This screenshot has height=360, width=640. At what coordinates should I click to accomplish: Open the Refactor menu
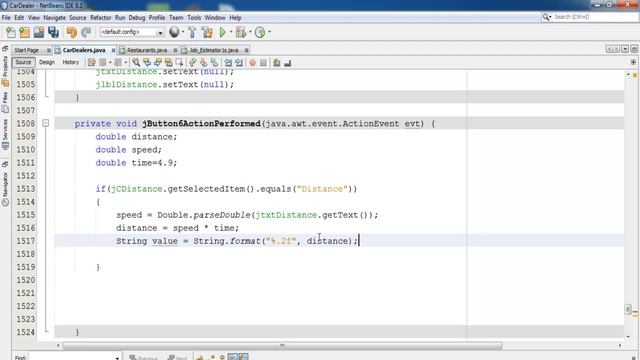(x=101, y=18)
